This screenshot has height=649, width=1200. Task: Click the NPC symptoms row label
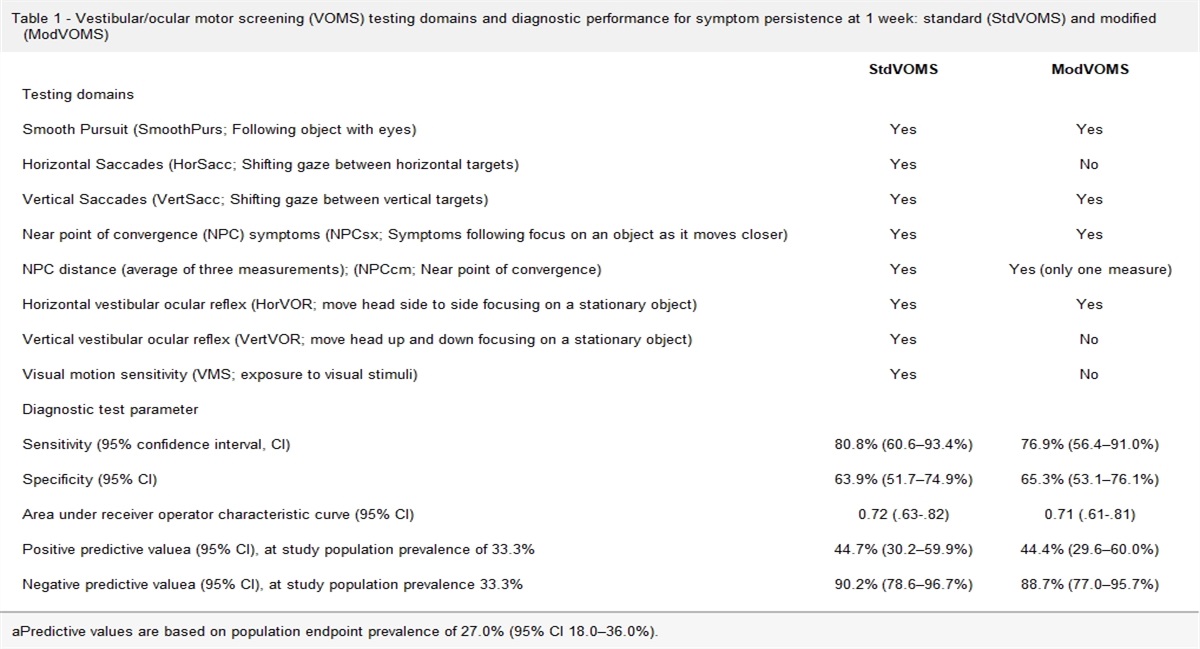click(405, 234)
